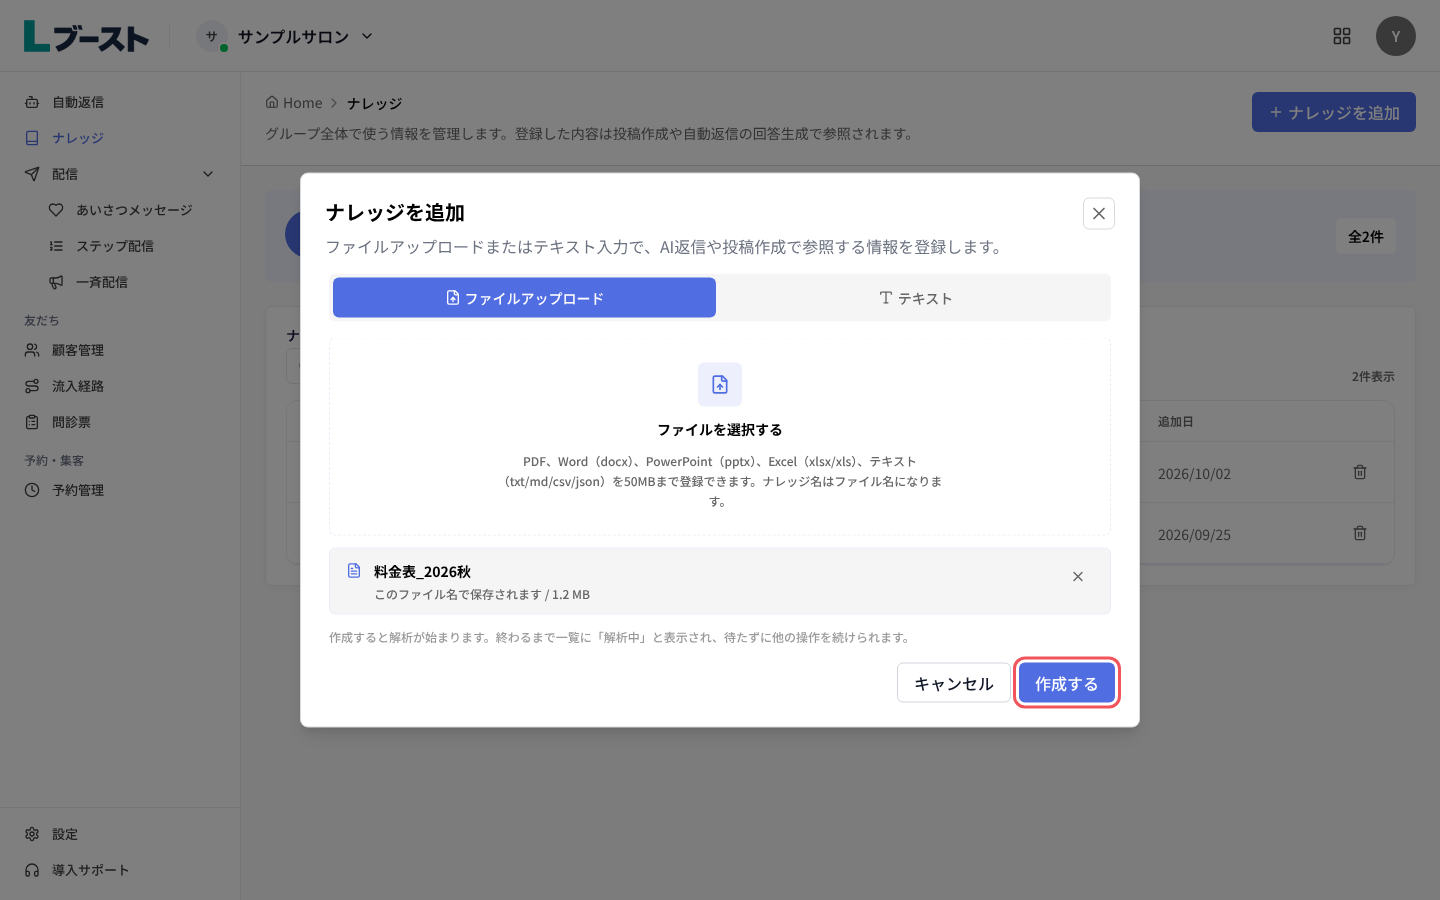This screenshot has width=1440, height=900.
Task: Click the 料金表_2026秋 document icon
Action: coord(354,571)
